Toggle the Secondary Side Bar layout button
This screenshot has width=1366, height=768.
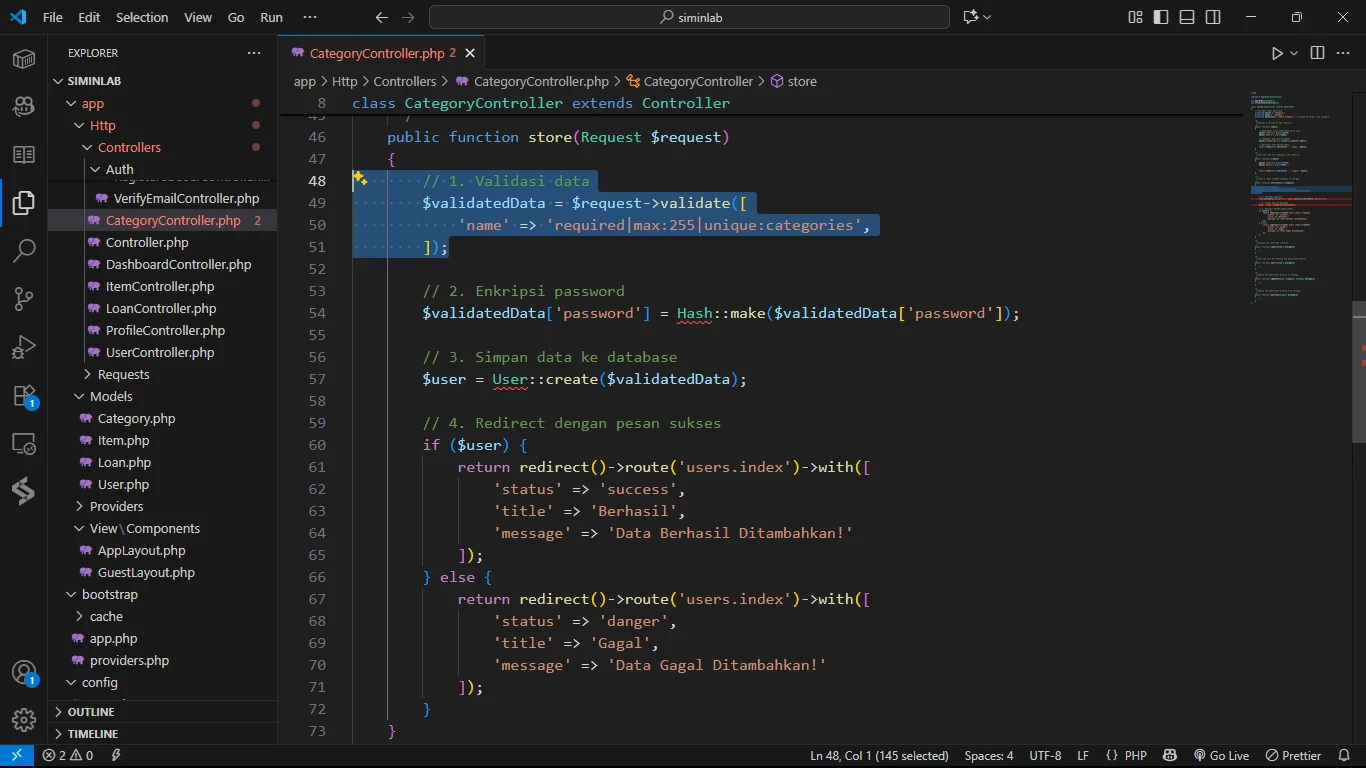coord(1213,17)
